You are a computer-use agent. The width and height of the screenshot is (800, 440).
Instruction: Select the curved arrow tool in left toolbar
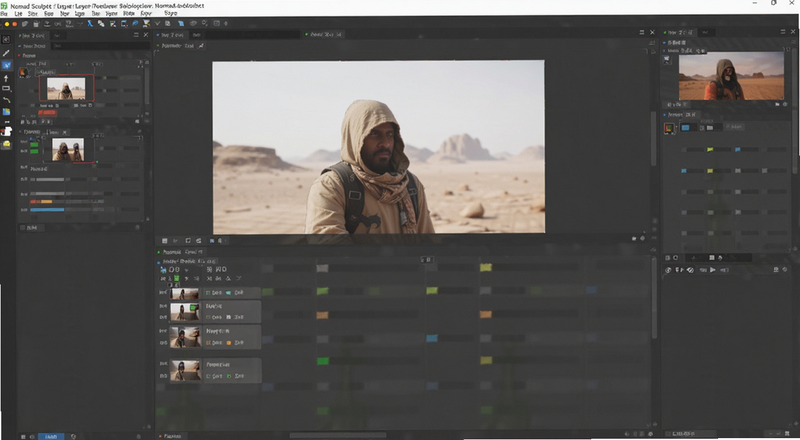(x=6, y=100)
